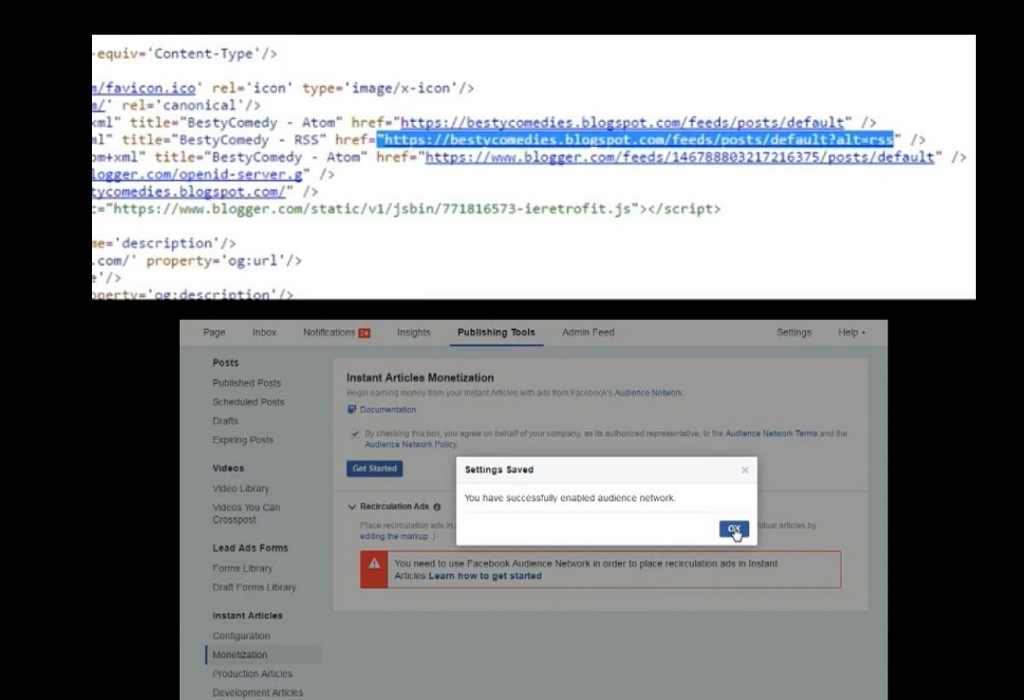Select the Publishing Tools tab

[x=496, y=332]
